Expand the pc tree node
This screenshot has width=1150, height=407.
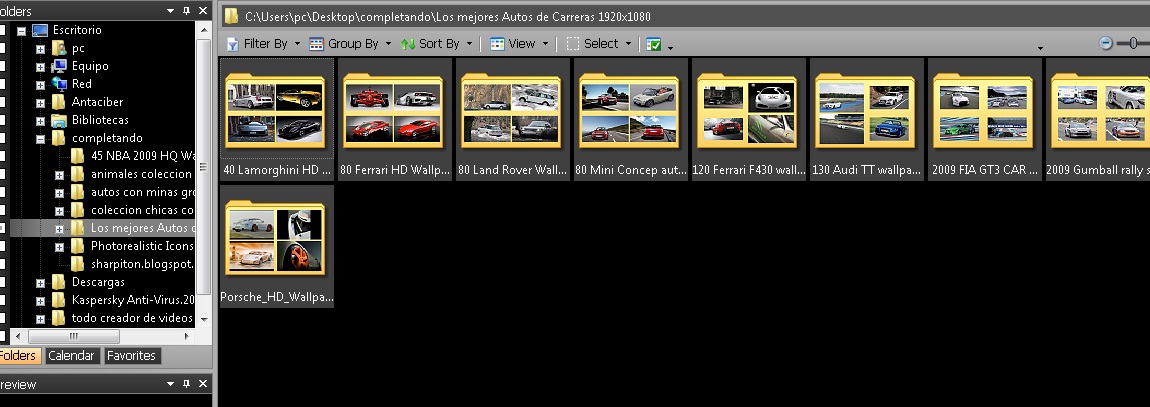pyautogui.click(x=40, y=49)
